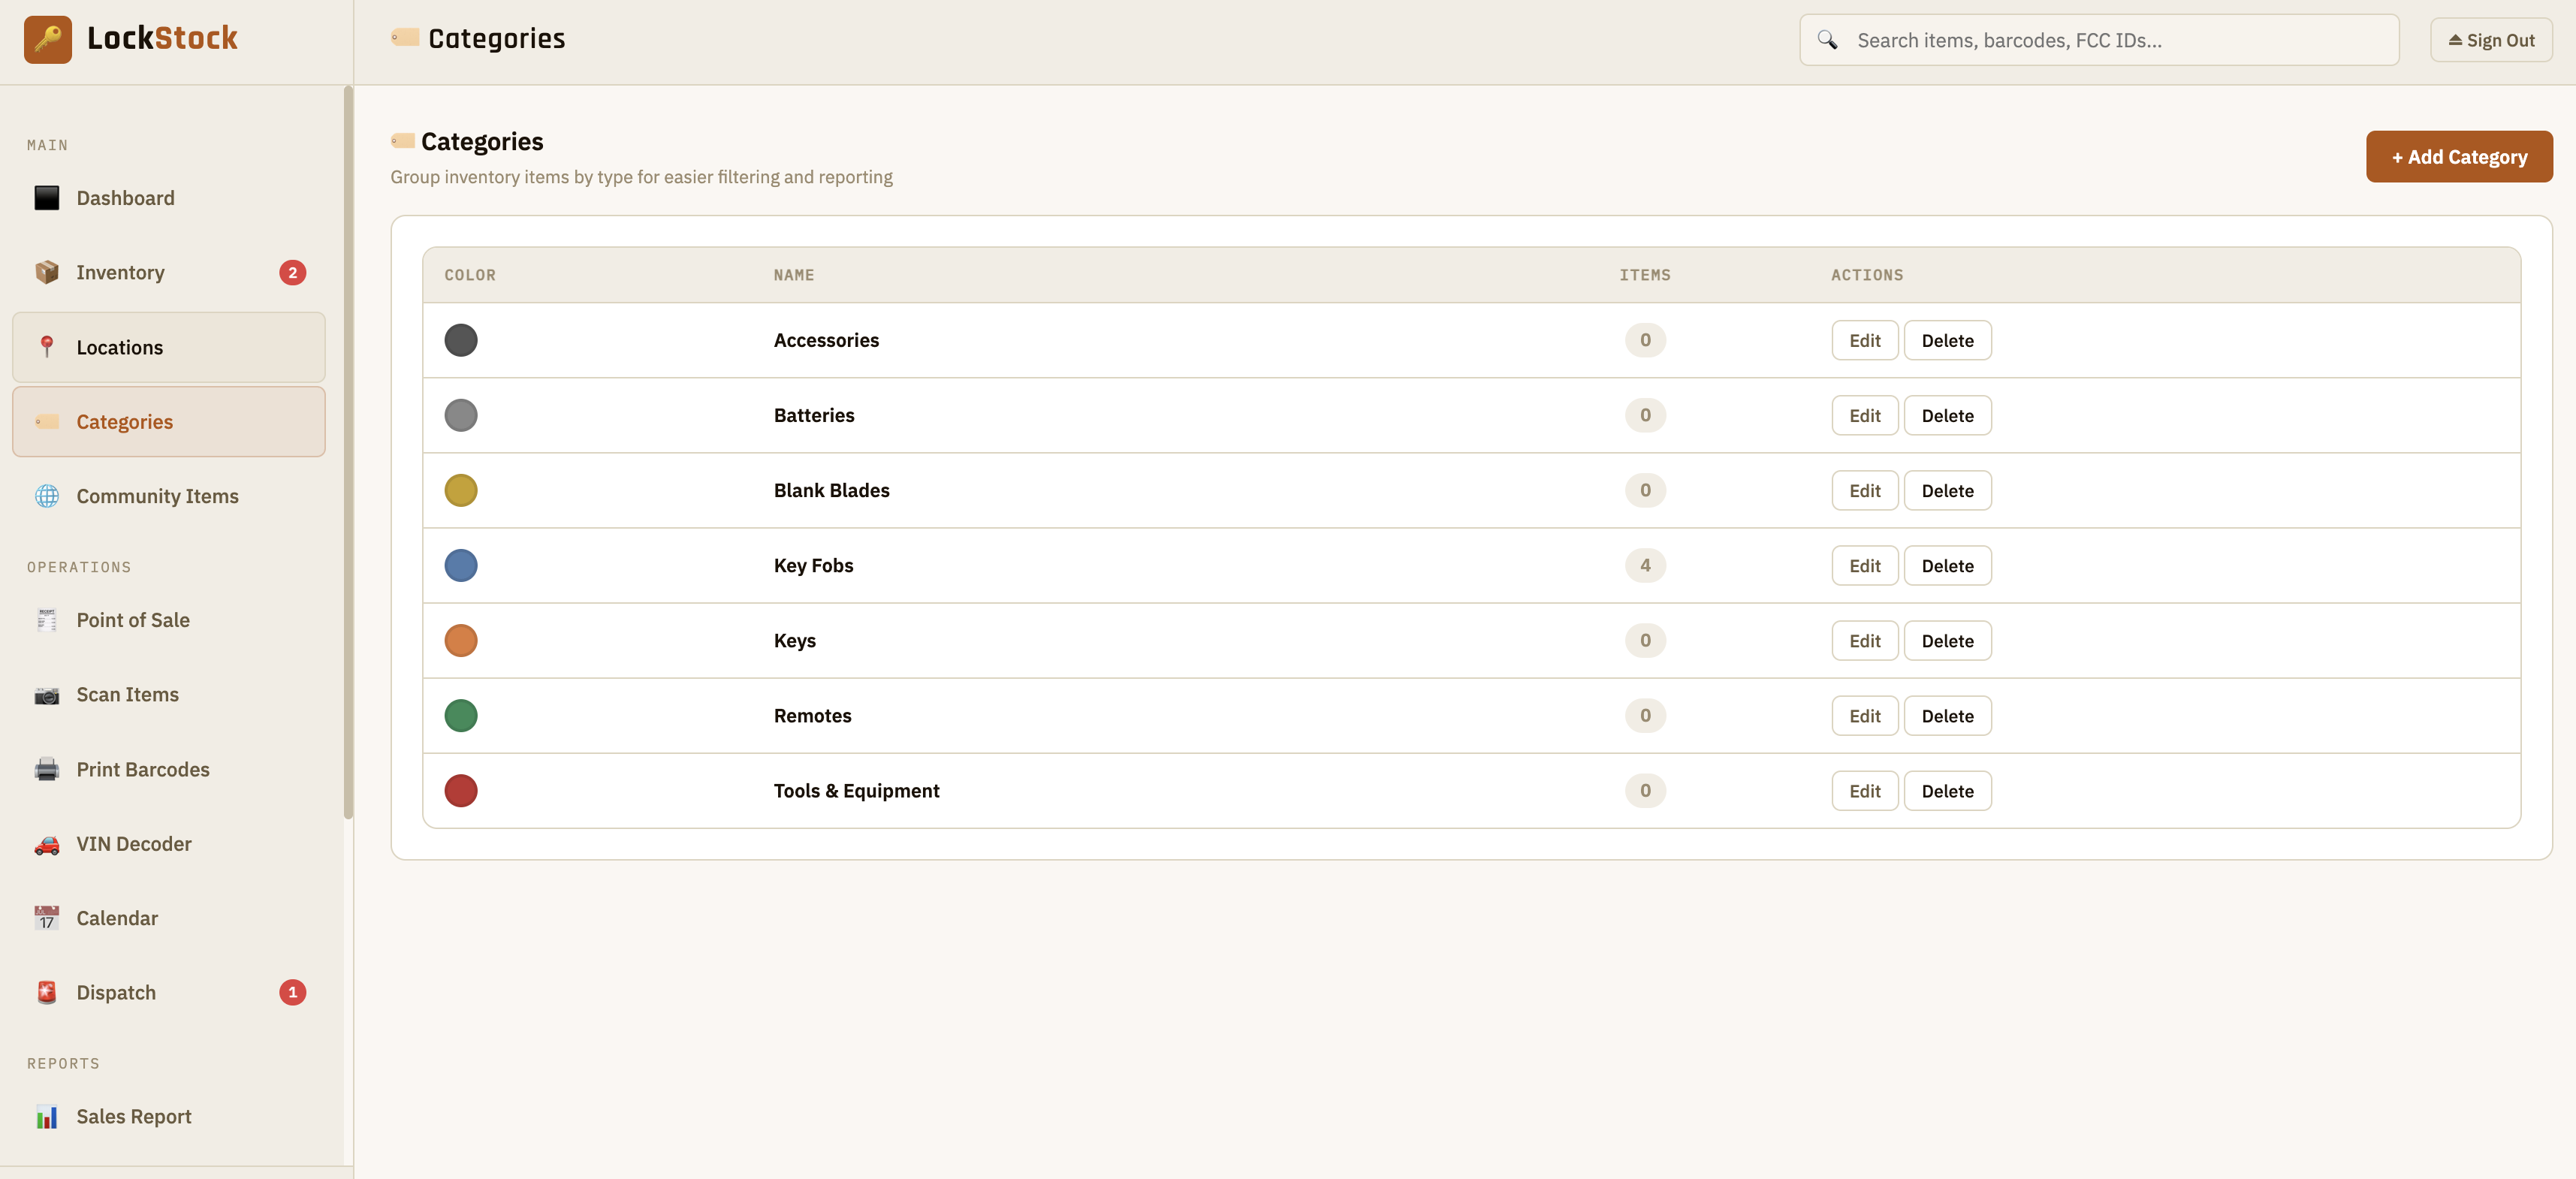Select the Dashboard icon in sidebar

click(x=47, y=197)
